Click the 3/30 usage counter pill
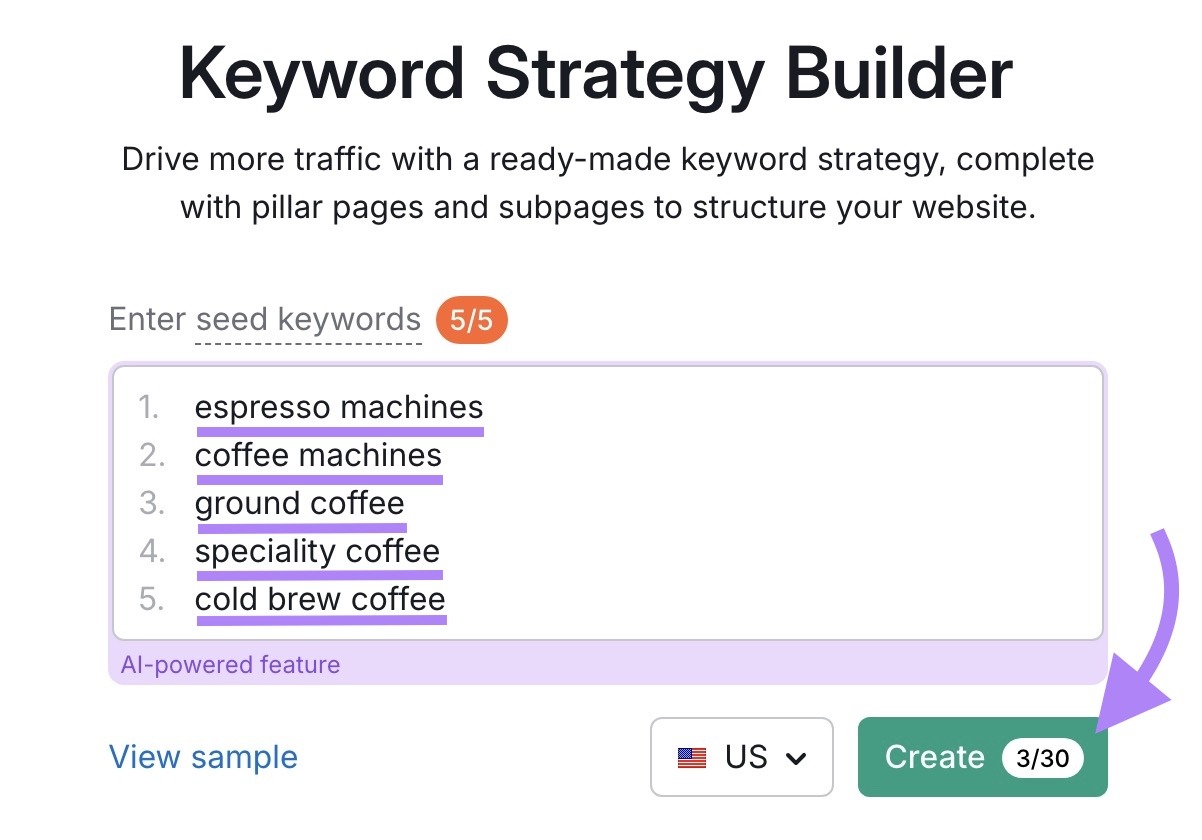Image resolution: width=1202 pixels, height=840 pixels. point(1044,758)
